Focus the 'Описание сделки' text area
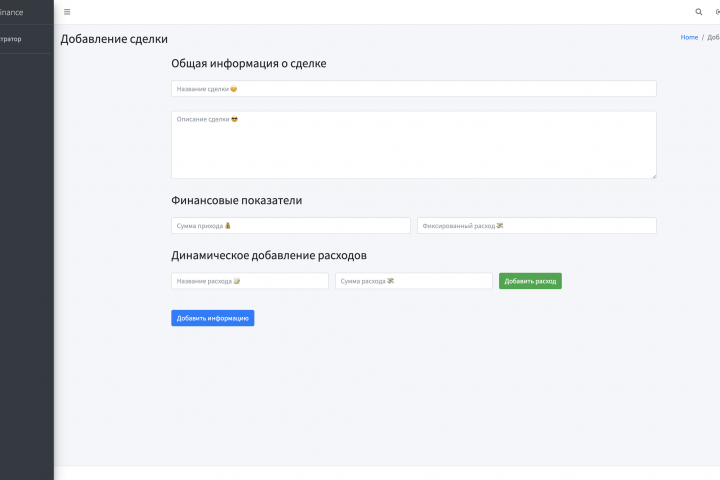Screen dimensions: 720x480 pyautogui.click(x=414, y=145)
